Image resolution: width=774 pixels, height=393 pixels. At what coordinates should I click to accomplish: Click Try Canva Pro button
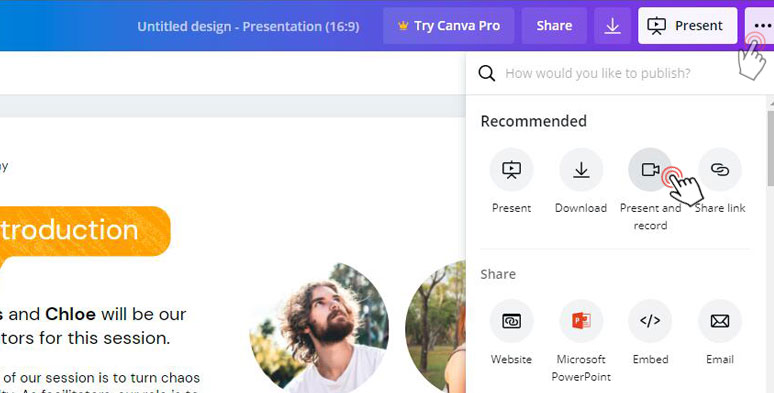tap(449, 26)
